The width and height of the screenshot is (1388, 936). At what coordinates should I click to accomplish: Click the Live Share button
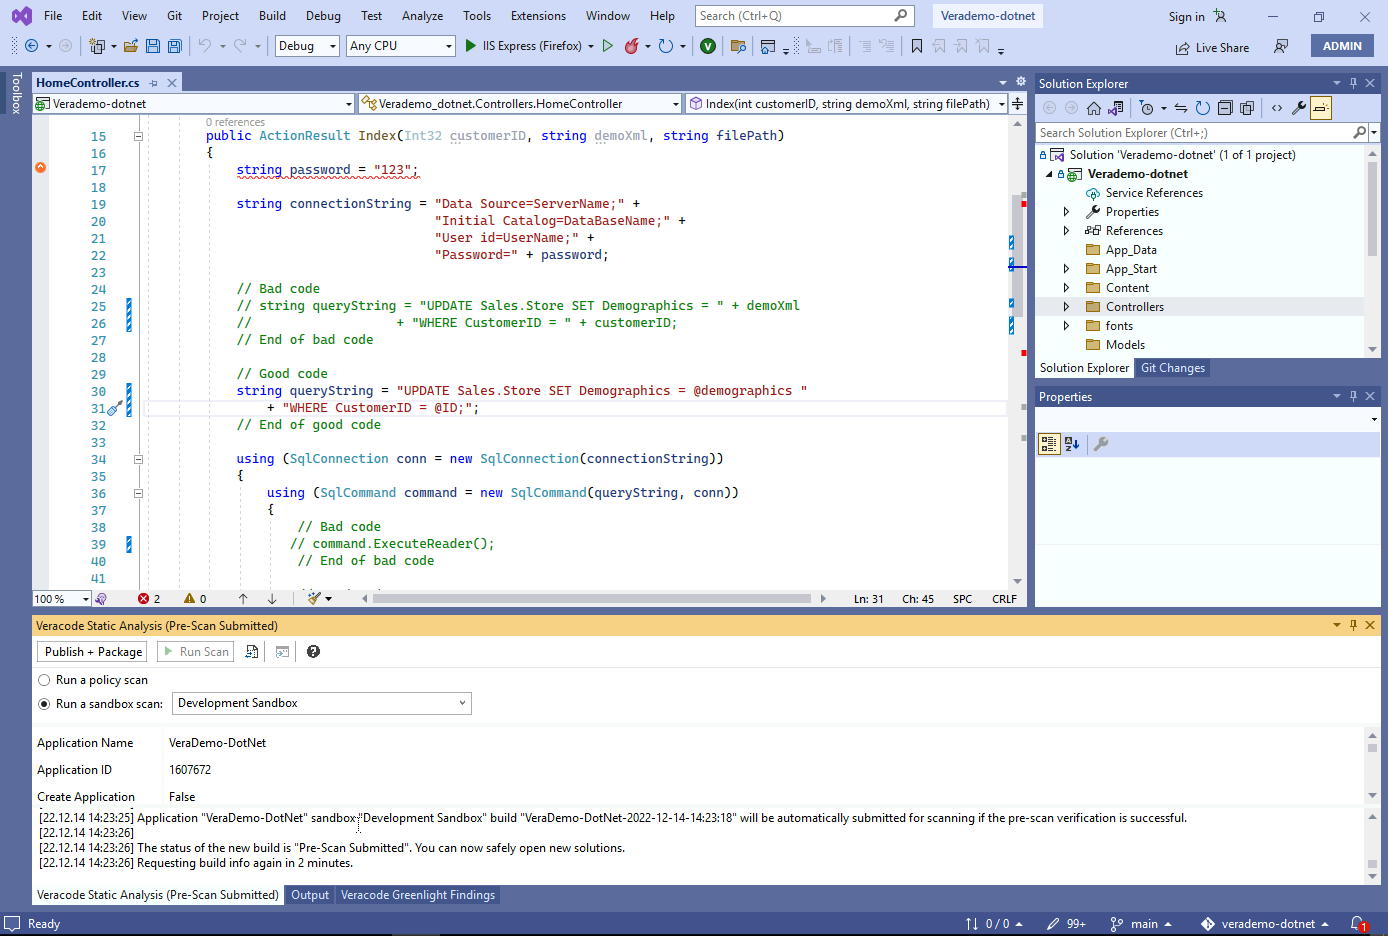tap(1212, 47)
